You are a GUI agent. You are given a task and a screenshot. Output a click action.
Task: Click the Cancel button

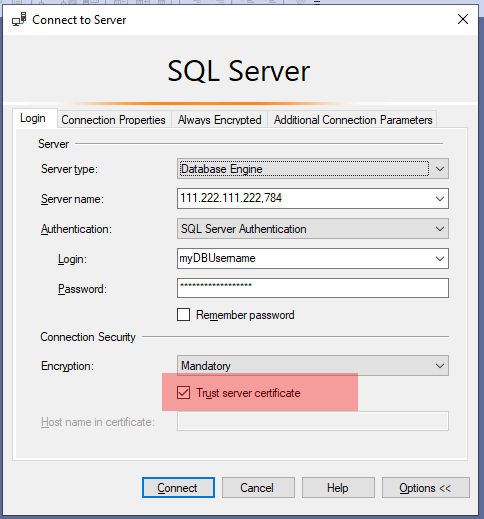[x=258, y=488]
